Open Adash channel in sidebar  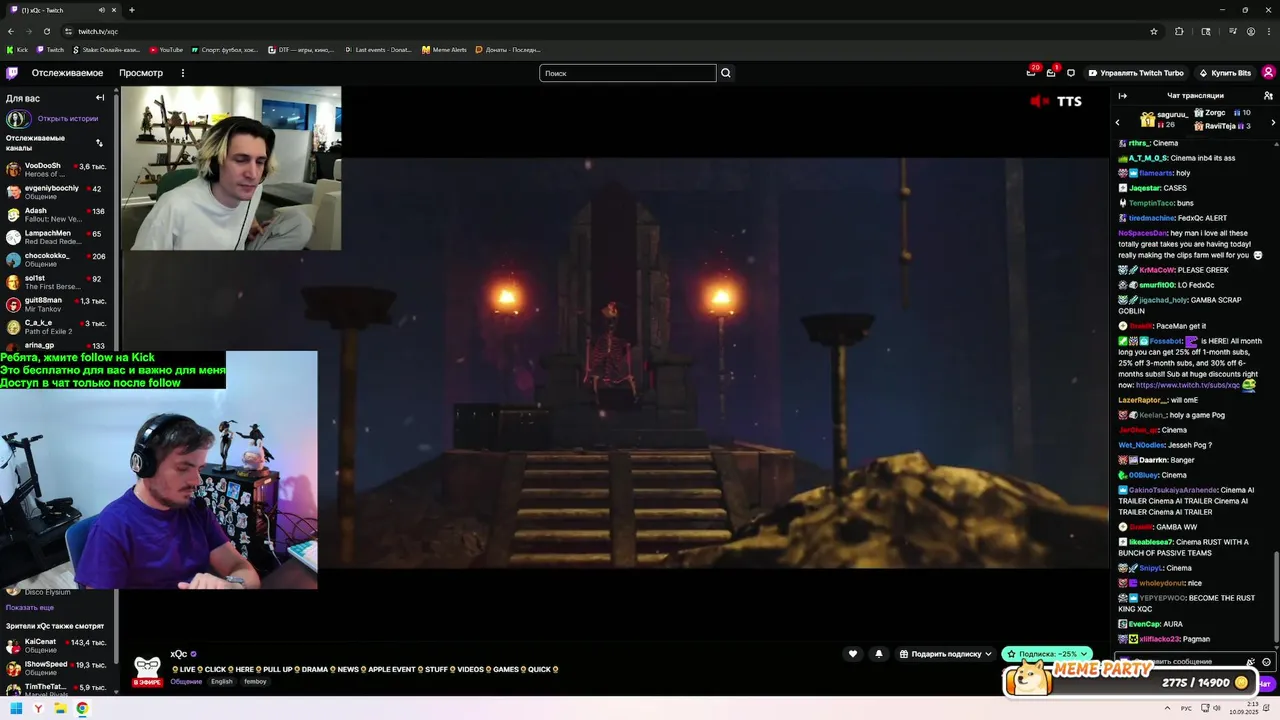point(59,215)
